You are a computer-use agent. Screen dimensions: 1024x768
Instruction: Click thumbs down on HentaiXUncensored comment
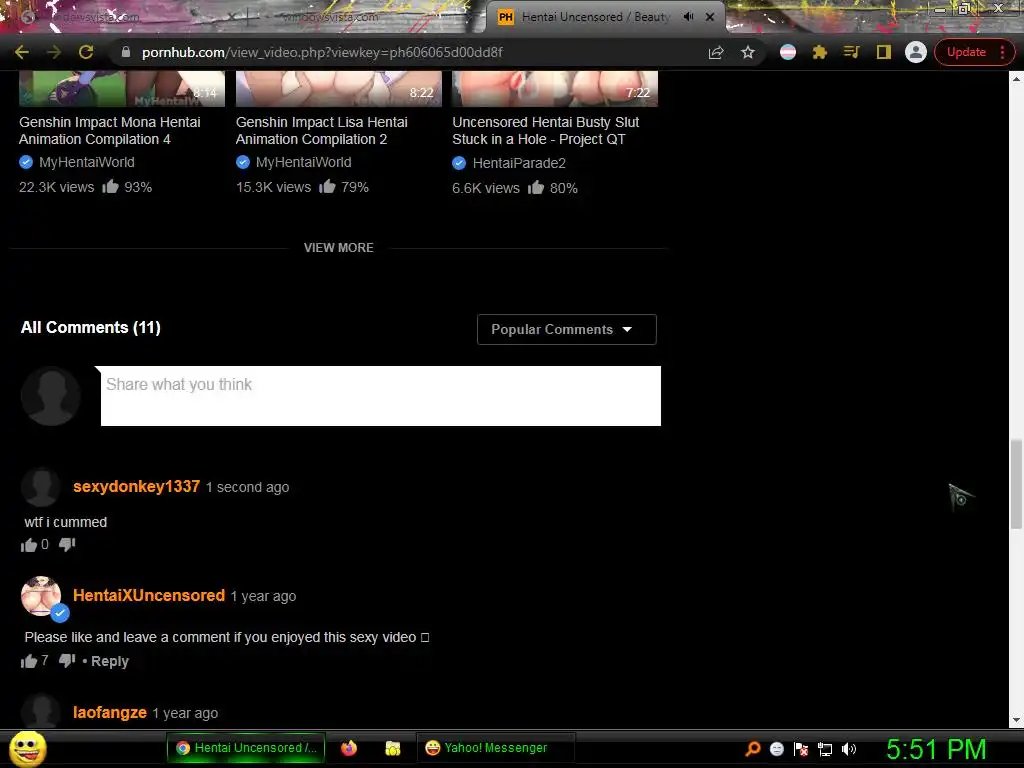(67, 661)
